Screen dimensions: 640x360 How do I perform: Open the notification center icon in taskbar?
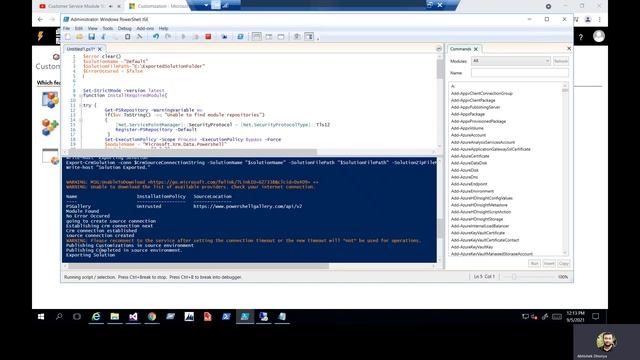pos(596,316)
